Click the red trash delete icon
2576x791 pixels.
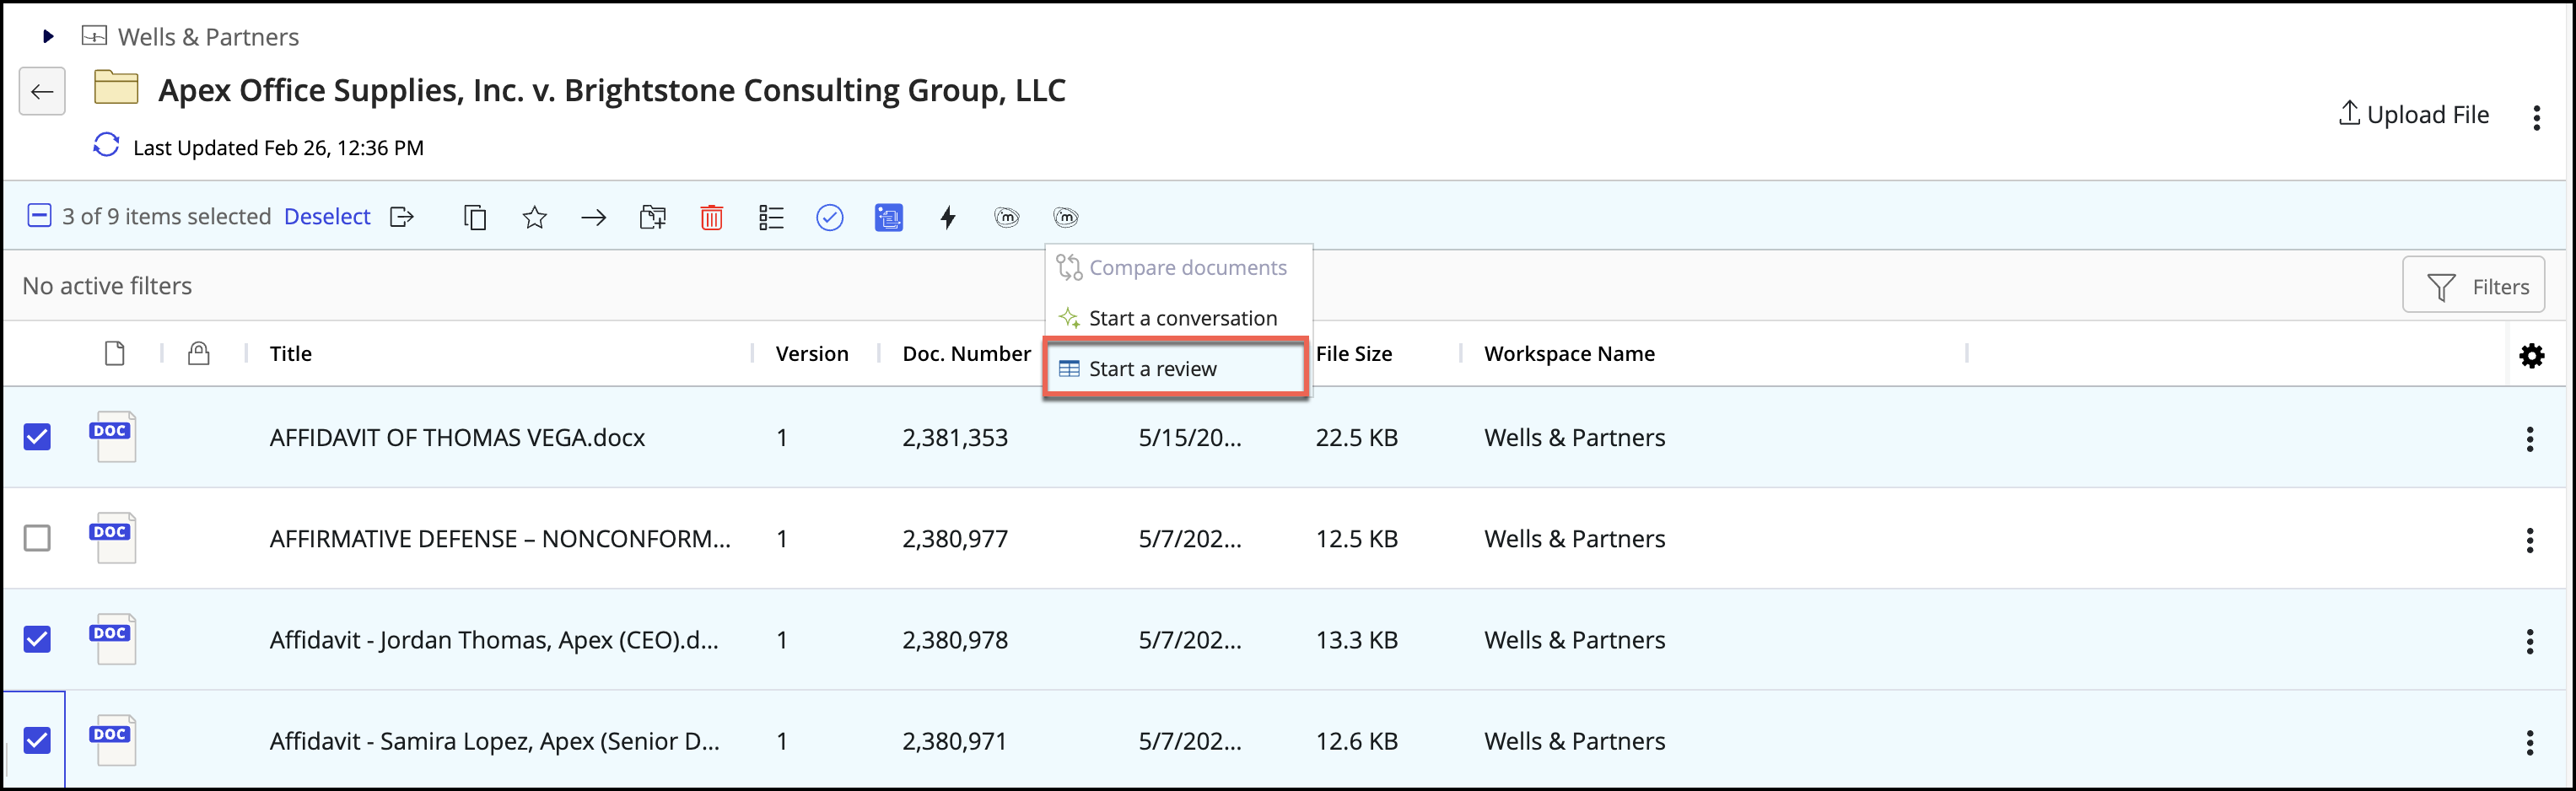pos(711,217)
